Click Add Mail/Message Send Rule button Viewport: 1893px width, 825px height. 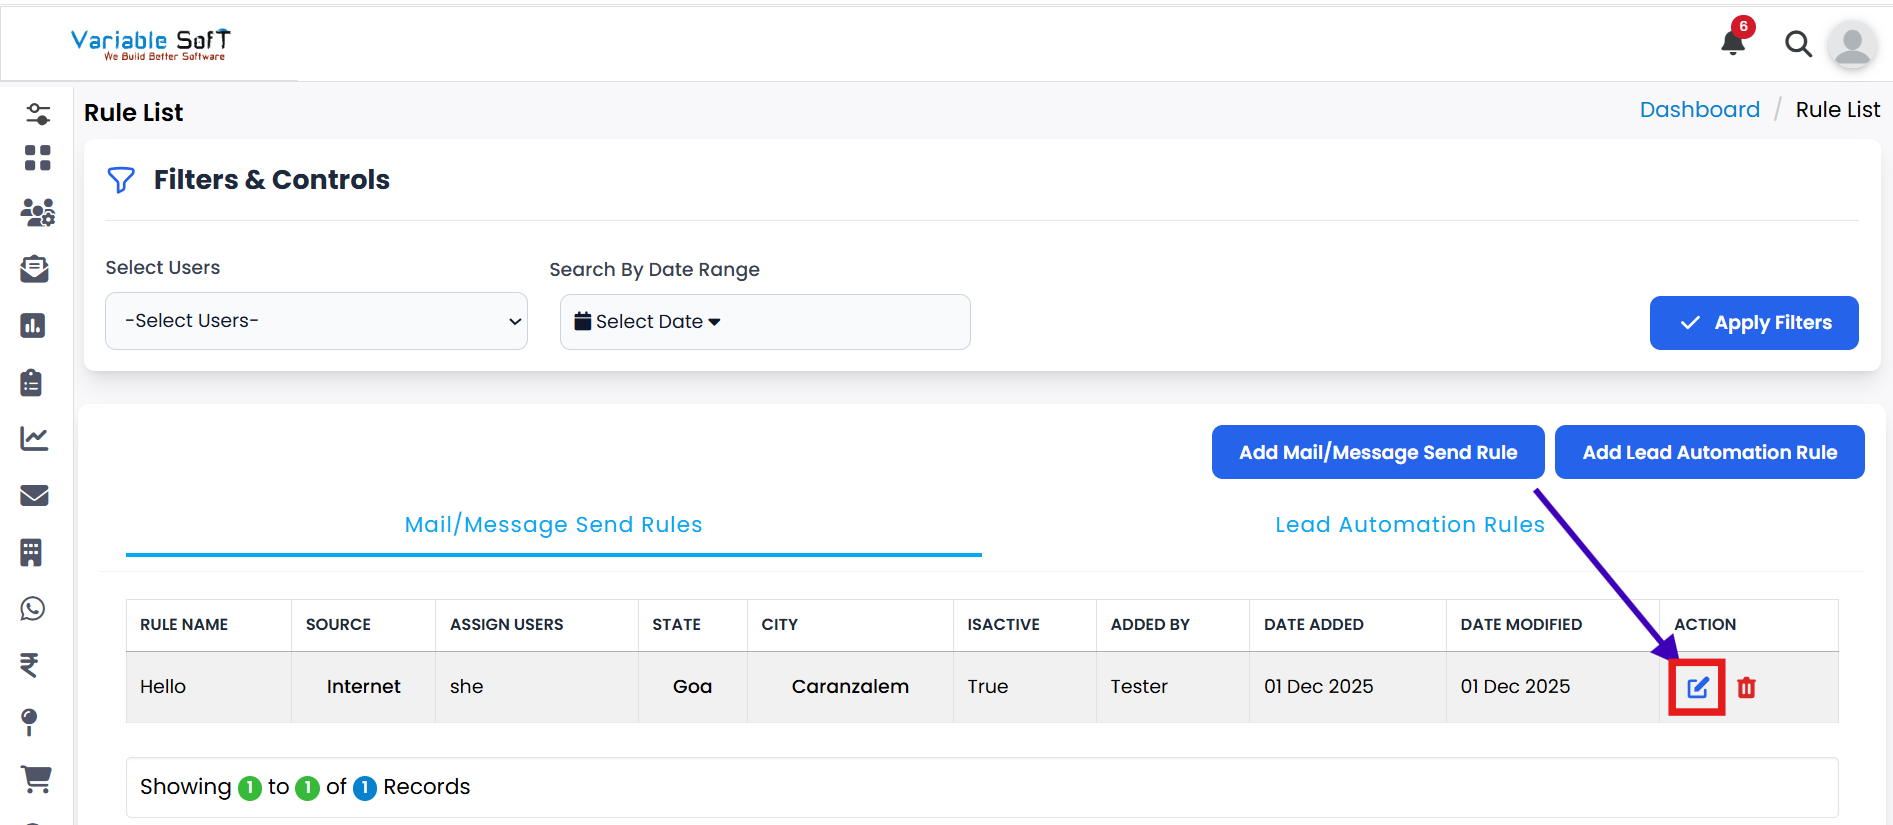[x=1377, y=452]
